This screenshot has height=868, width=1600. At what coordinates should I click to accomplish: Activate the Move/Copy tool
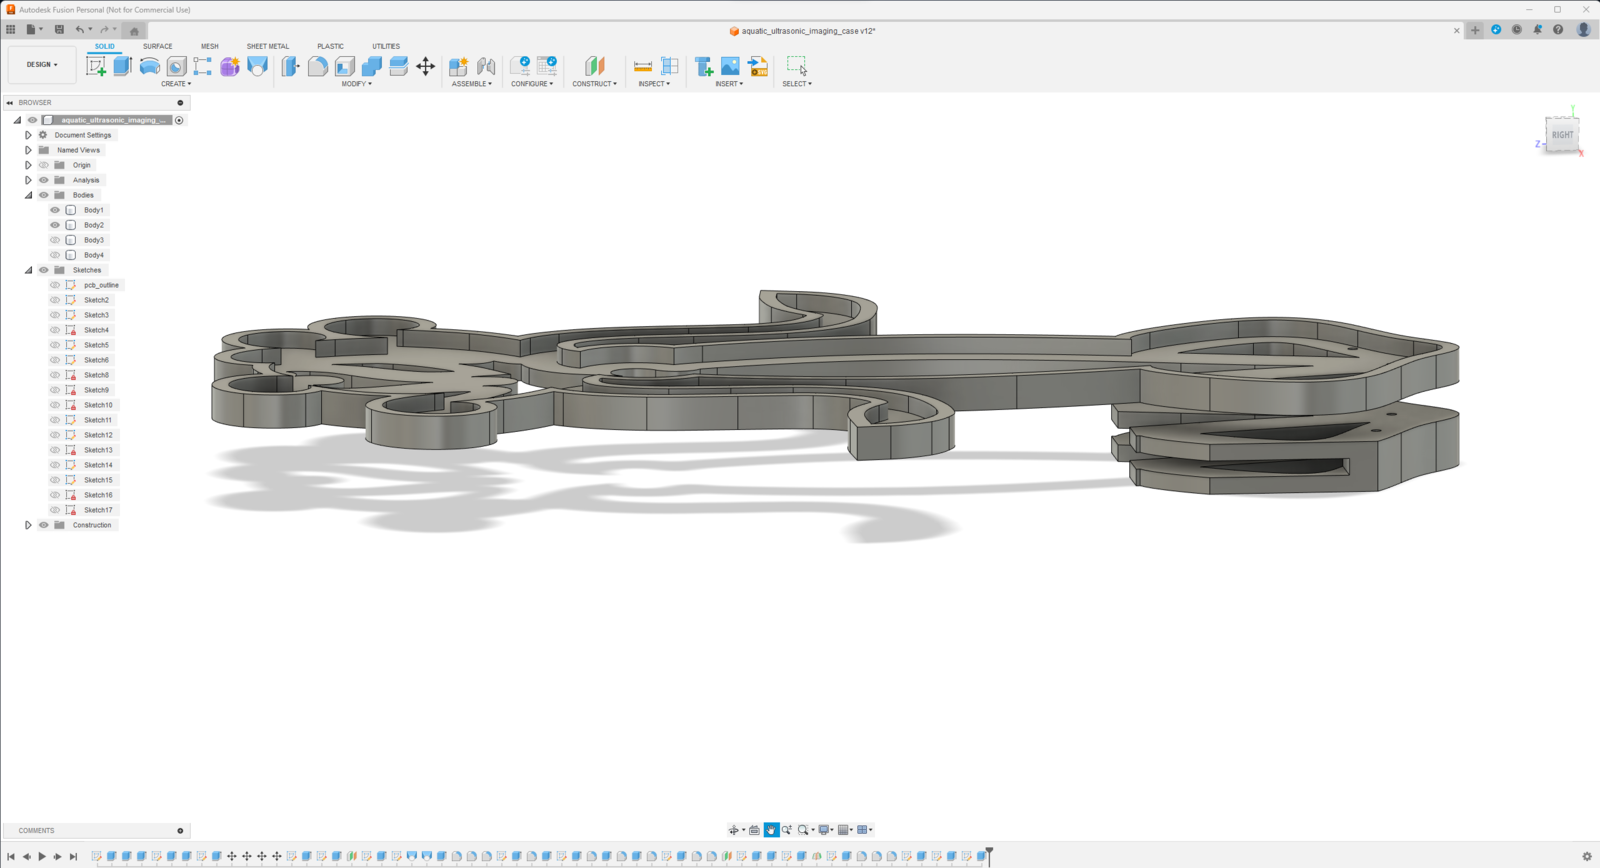[426, 66]
